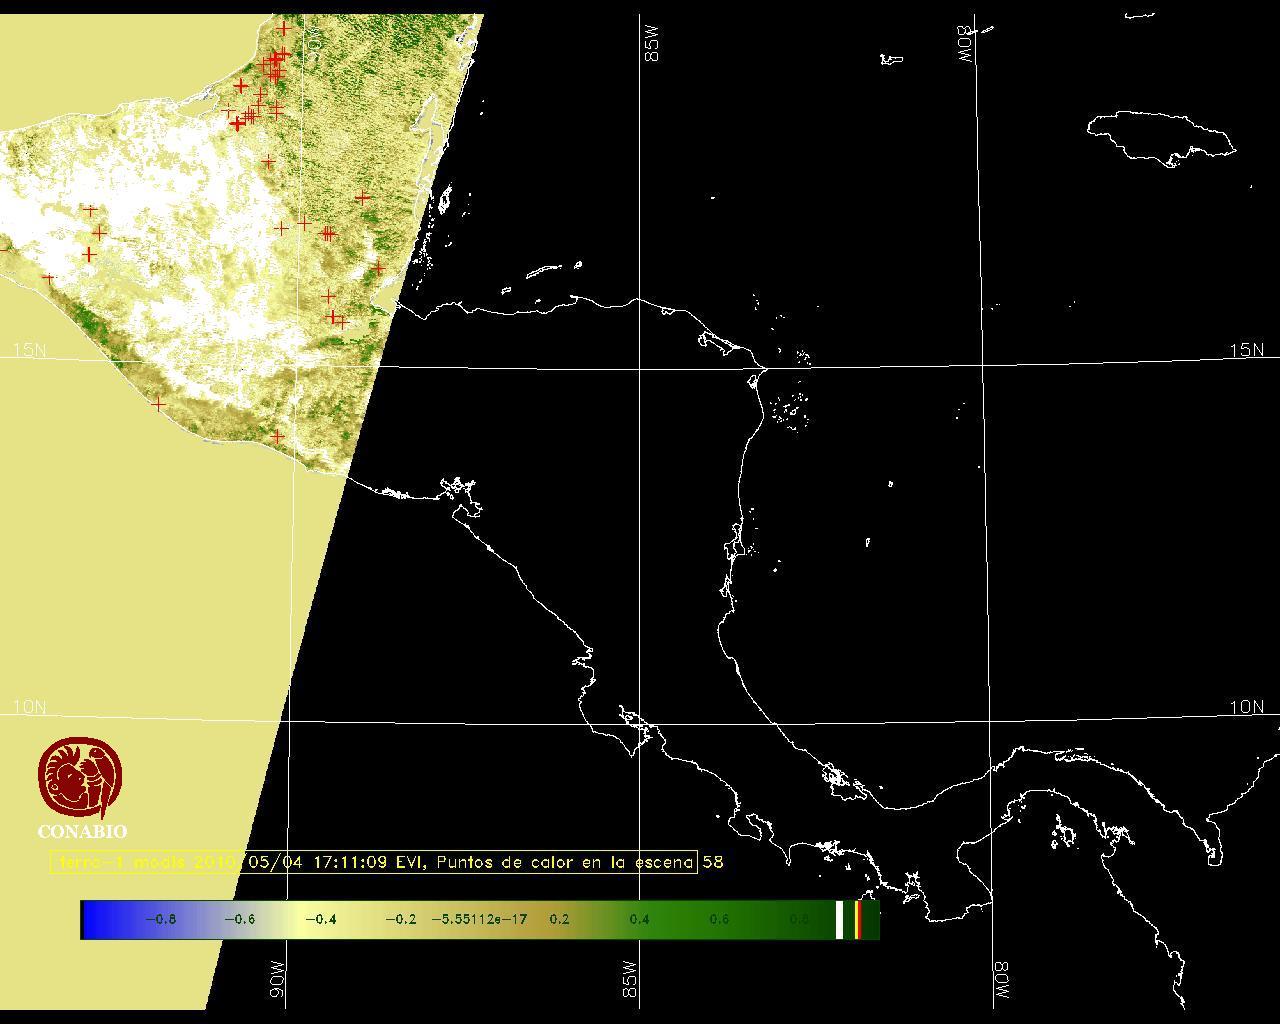Click the blue end of the EVI color bar
Viewport: 1280px width, 1024px height.
95,920
